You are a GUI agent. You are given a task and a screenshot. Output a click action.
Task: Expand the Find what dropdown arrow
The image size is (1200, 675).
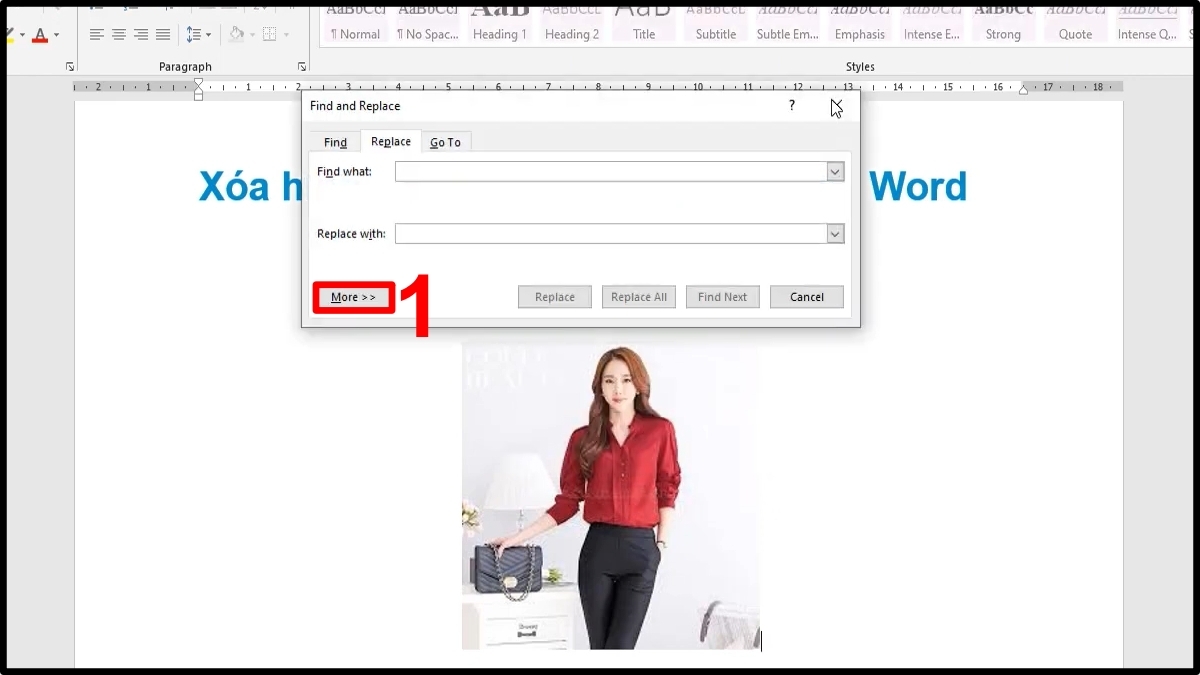(836, 172)
